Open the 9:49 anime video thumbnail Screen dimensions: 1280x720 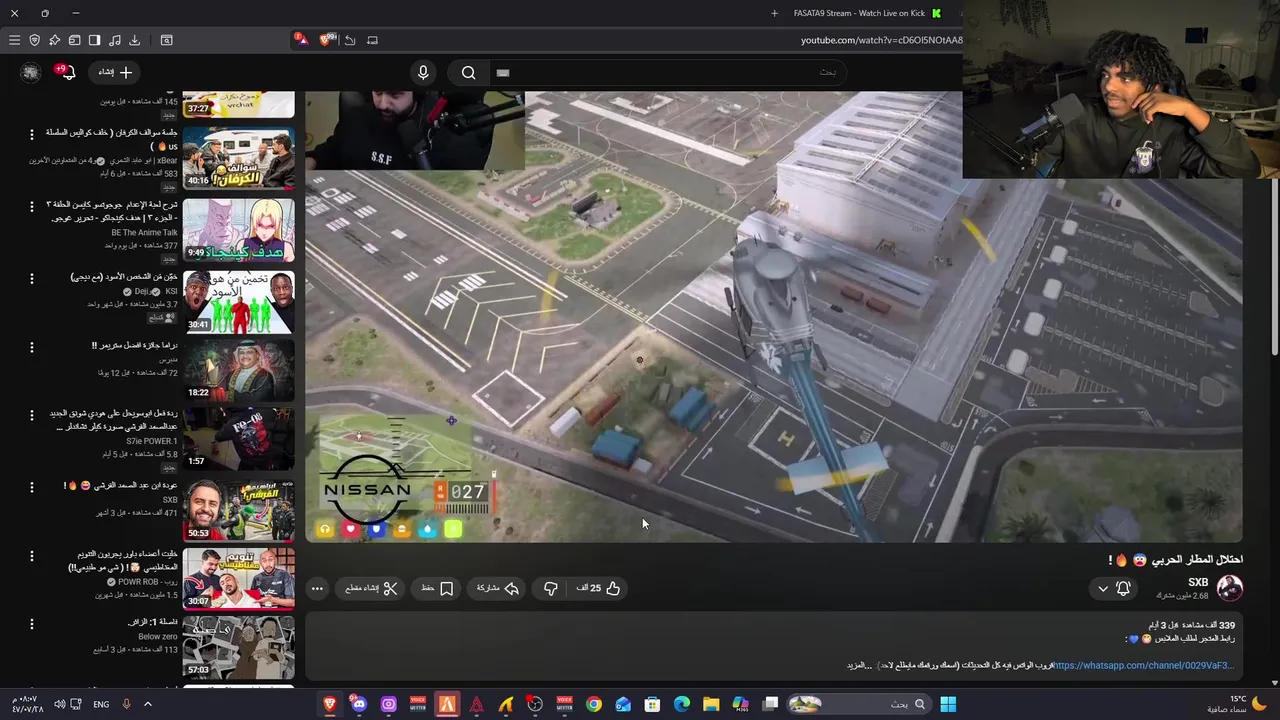tap(239, 229)
